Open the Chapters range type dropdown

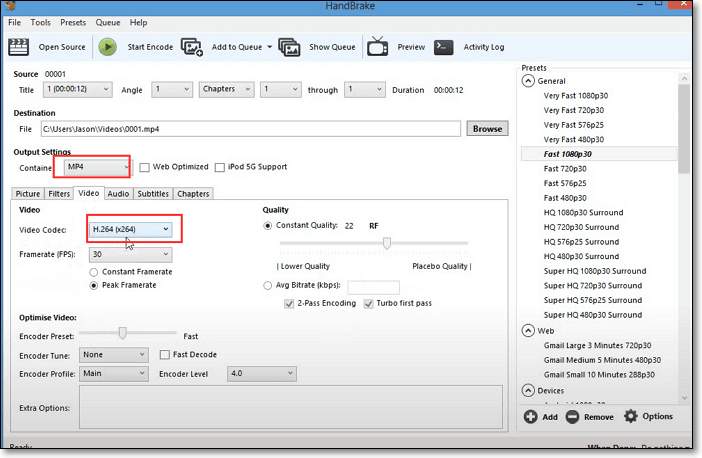pyautogui.click(x=227, y=89)
